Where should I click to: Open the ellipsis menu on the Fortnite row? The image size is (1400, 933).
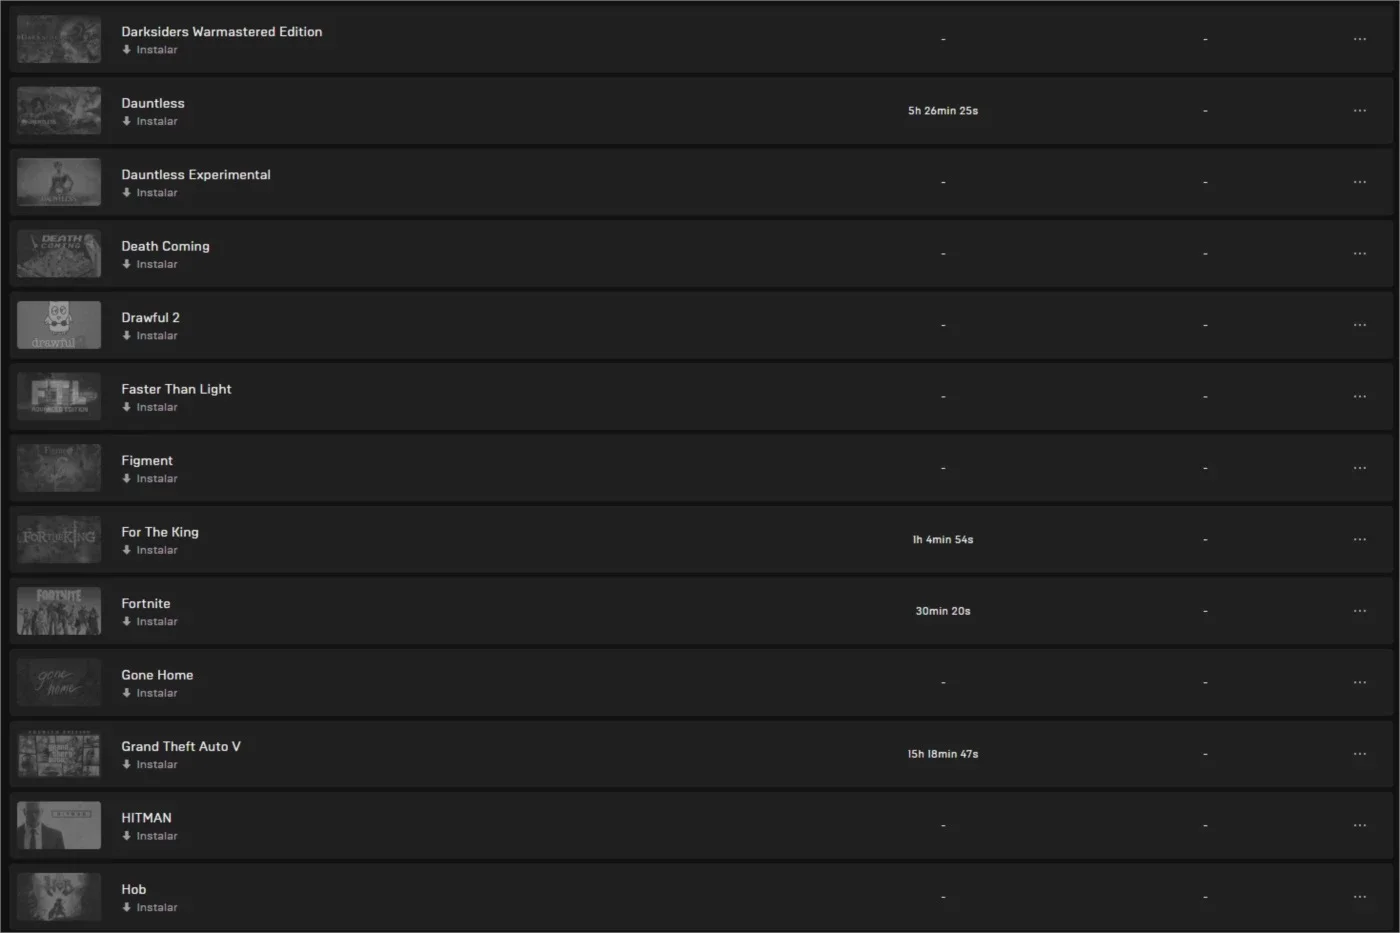(1359, 611)
